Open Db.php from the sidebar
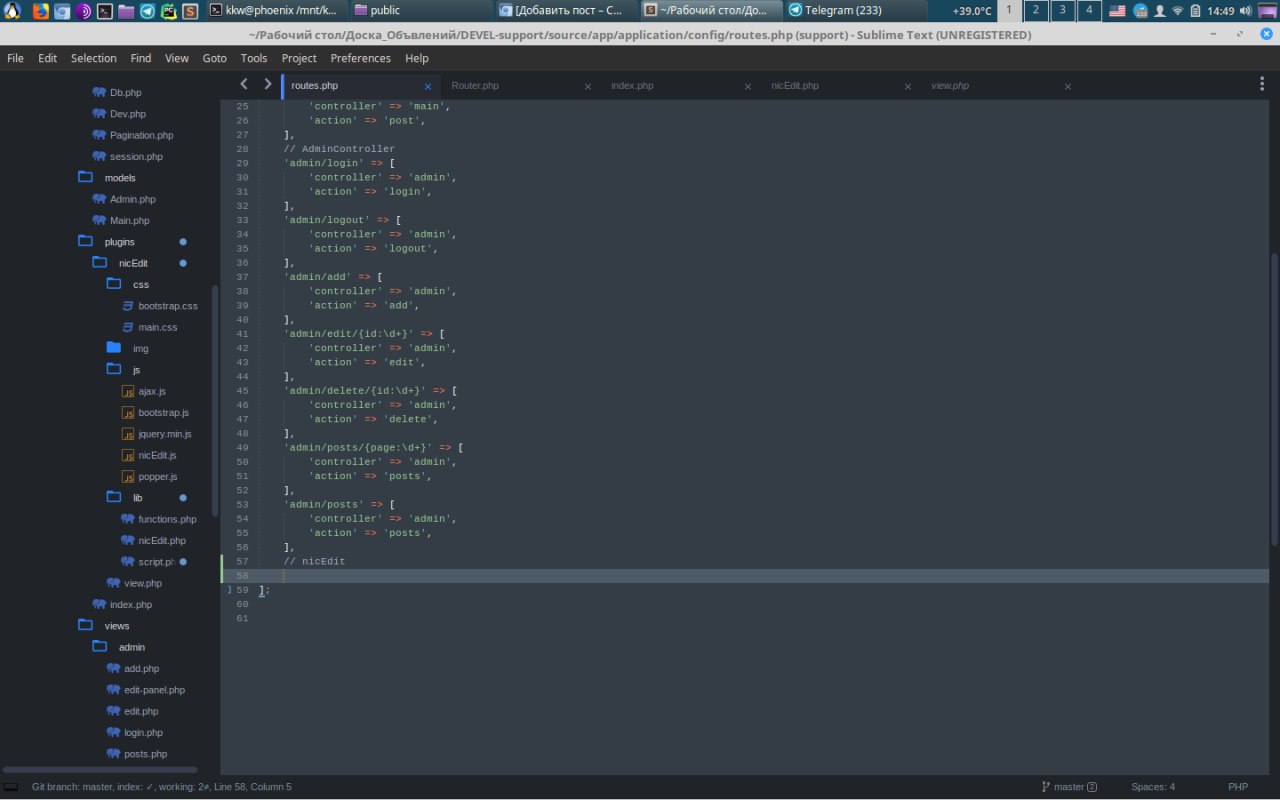 [125, 92]
